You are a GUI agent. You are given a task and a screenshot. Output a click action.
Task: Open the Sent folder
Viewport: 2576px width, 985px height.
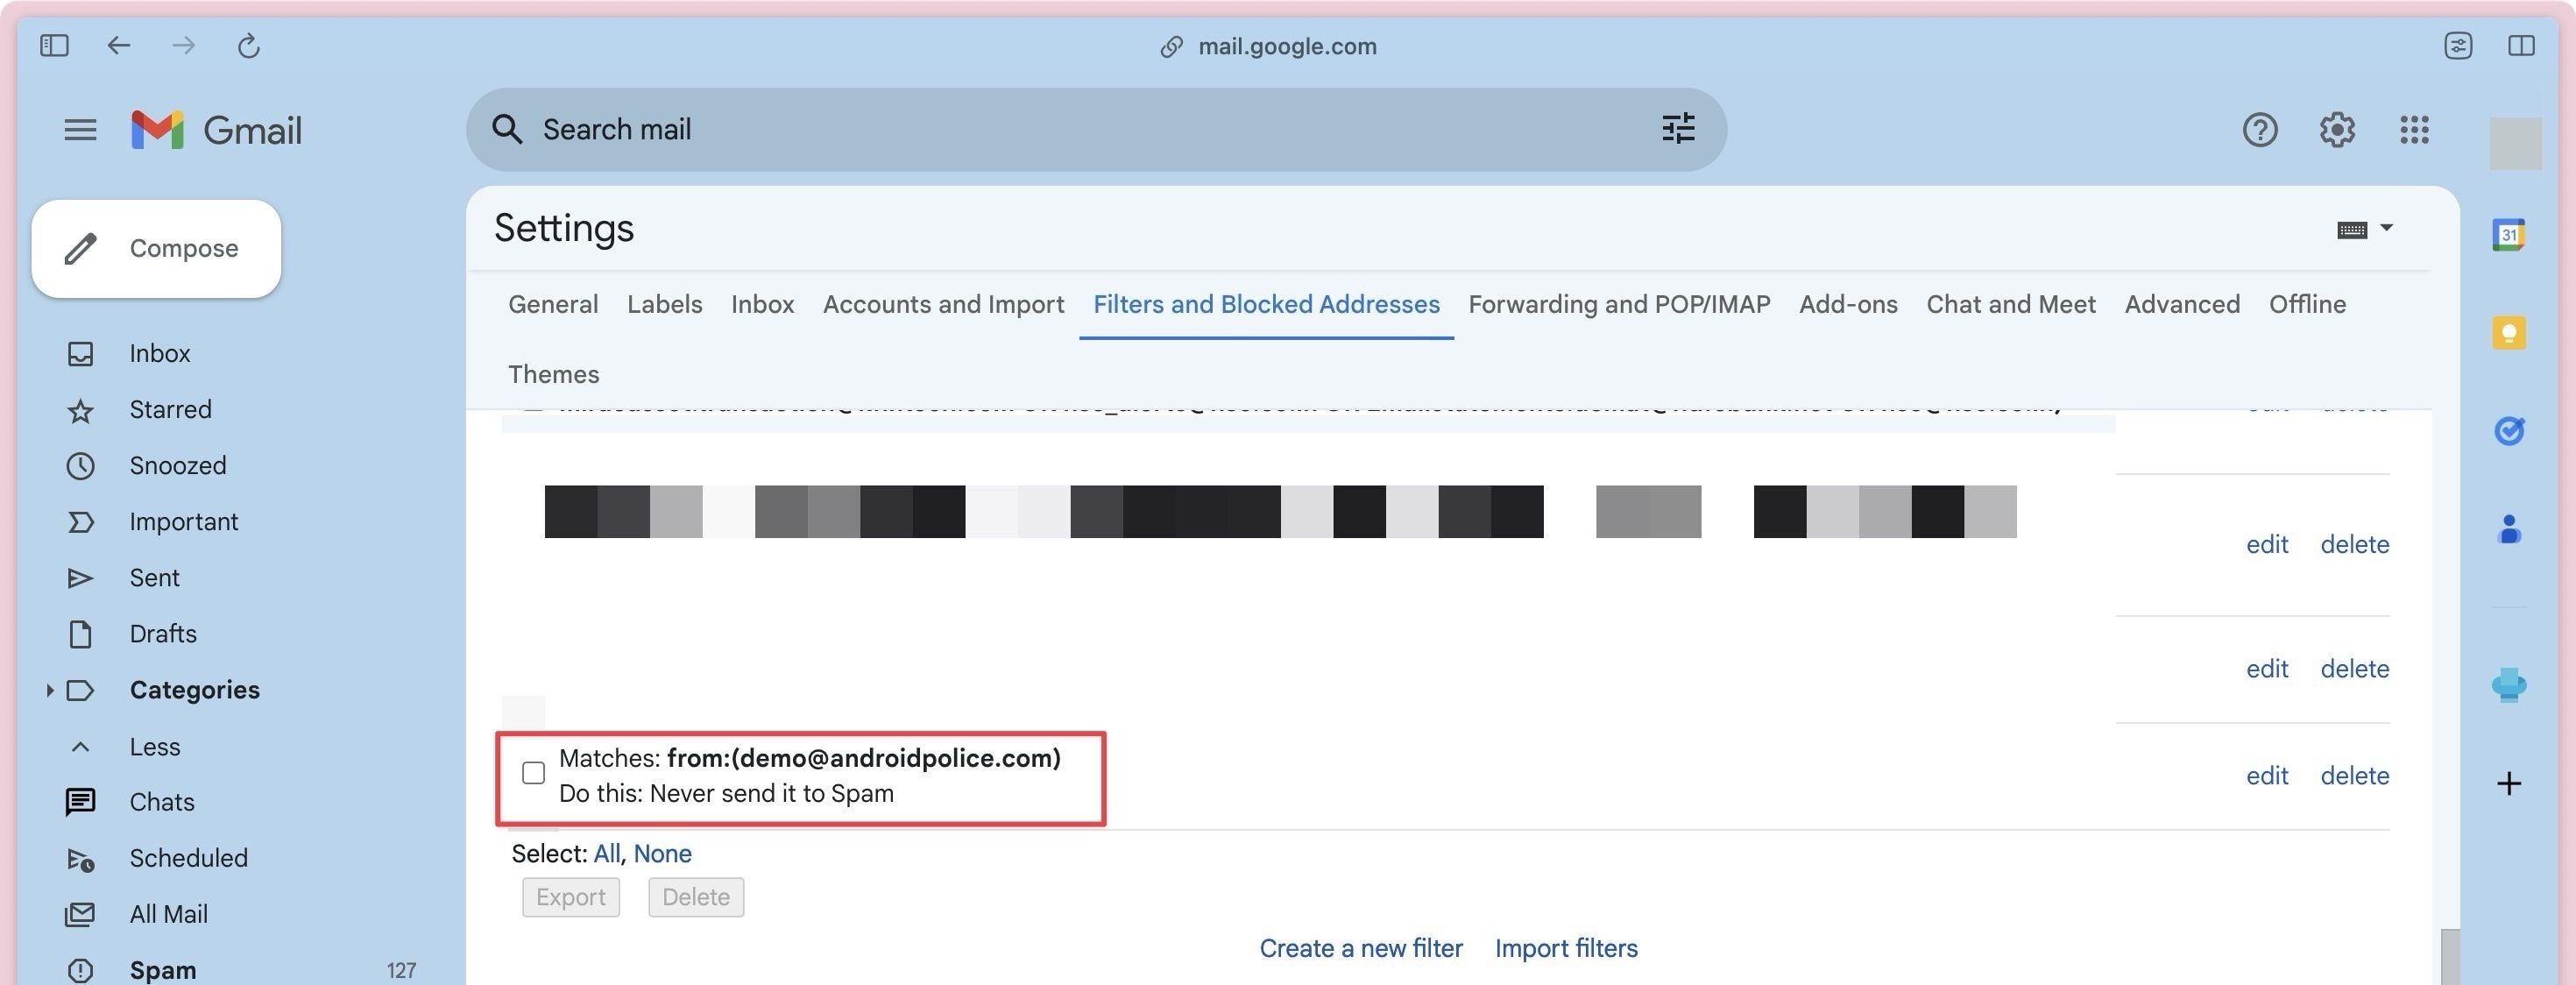click(154, 577)
